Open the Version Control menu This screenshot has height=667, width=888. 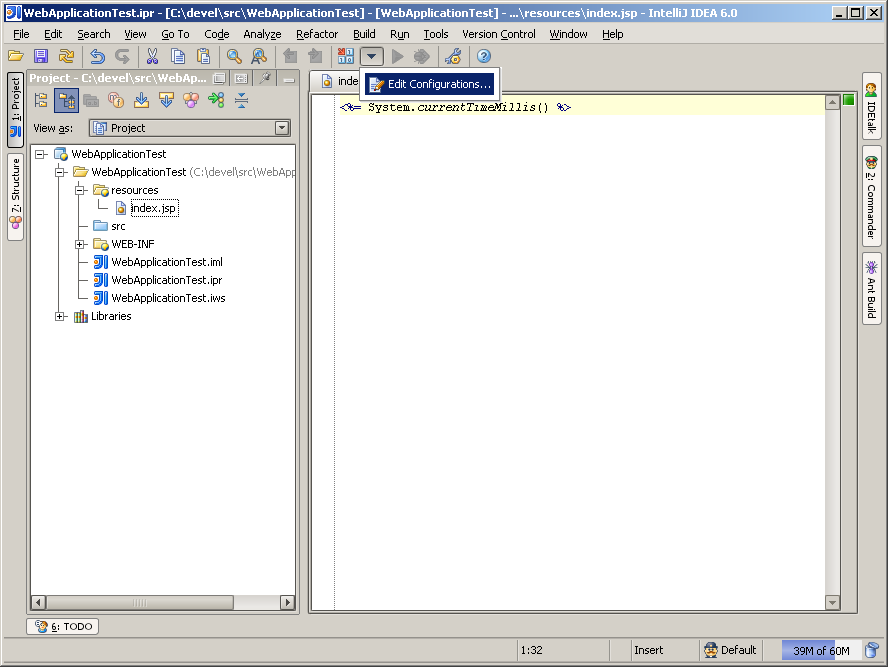pyautogui.click(x=498, y=34)
